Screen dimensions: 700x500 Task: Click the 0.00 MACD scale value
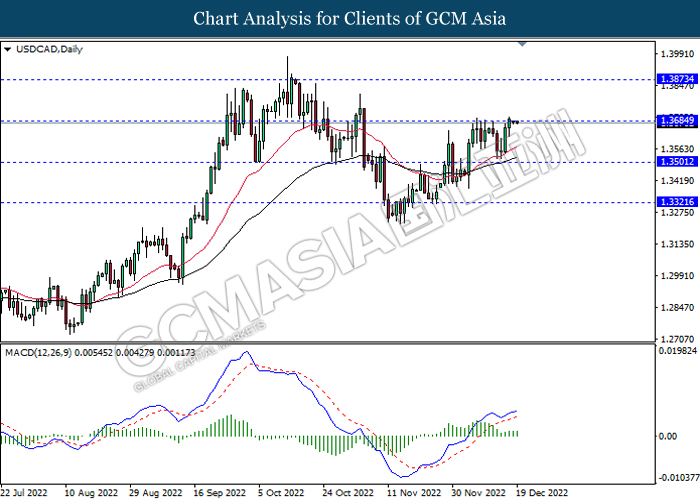click(x=668, y=436)
